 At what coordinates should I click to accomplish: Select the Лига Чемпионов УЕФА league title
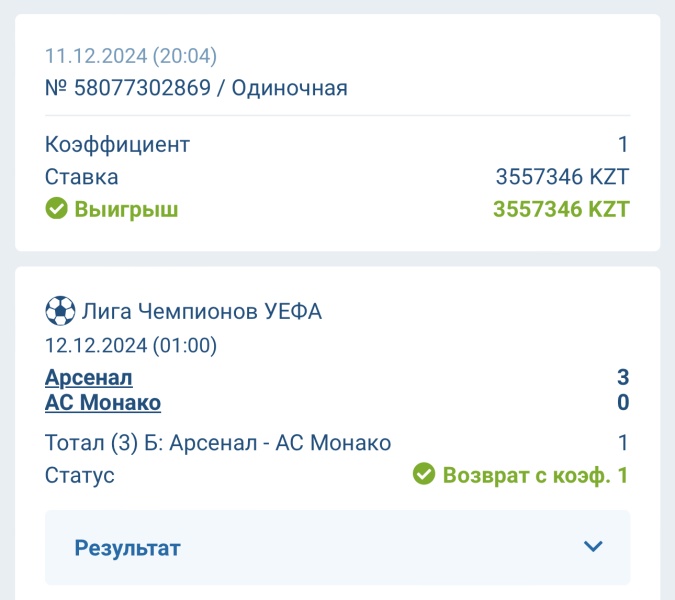pyautogui.click(x=202, y=311)
